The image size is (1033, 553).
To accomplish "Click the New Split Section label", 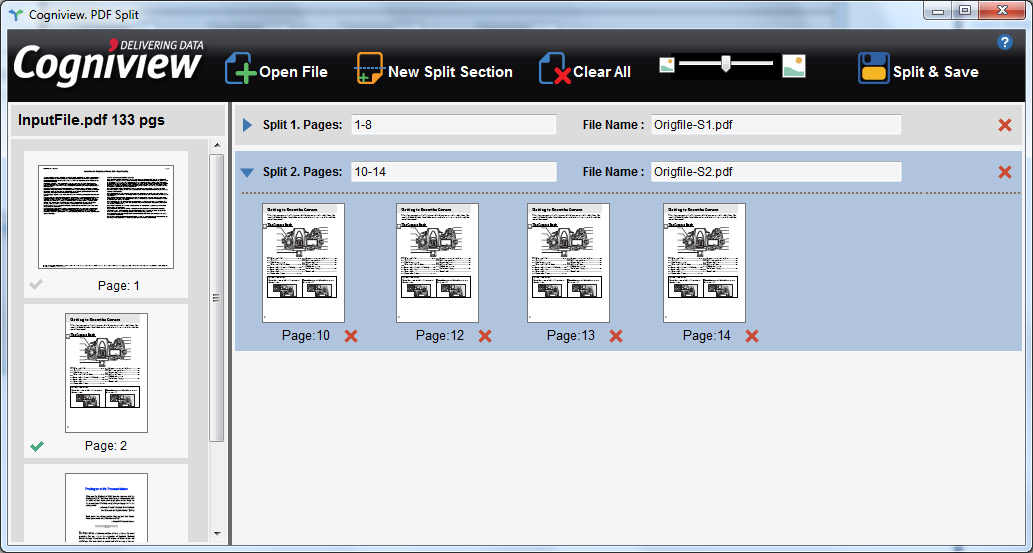I will 451,72.
